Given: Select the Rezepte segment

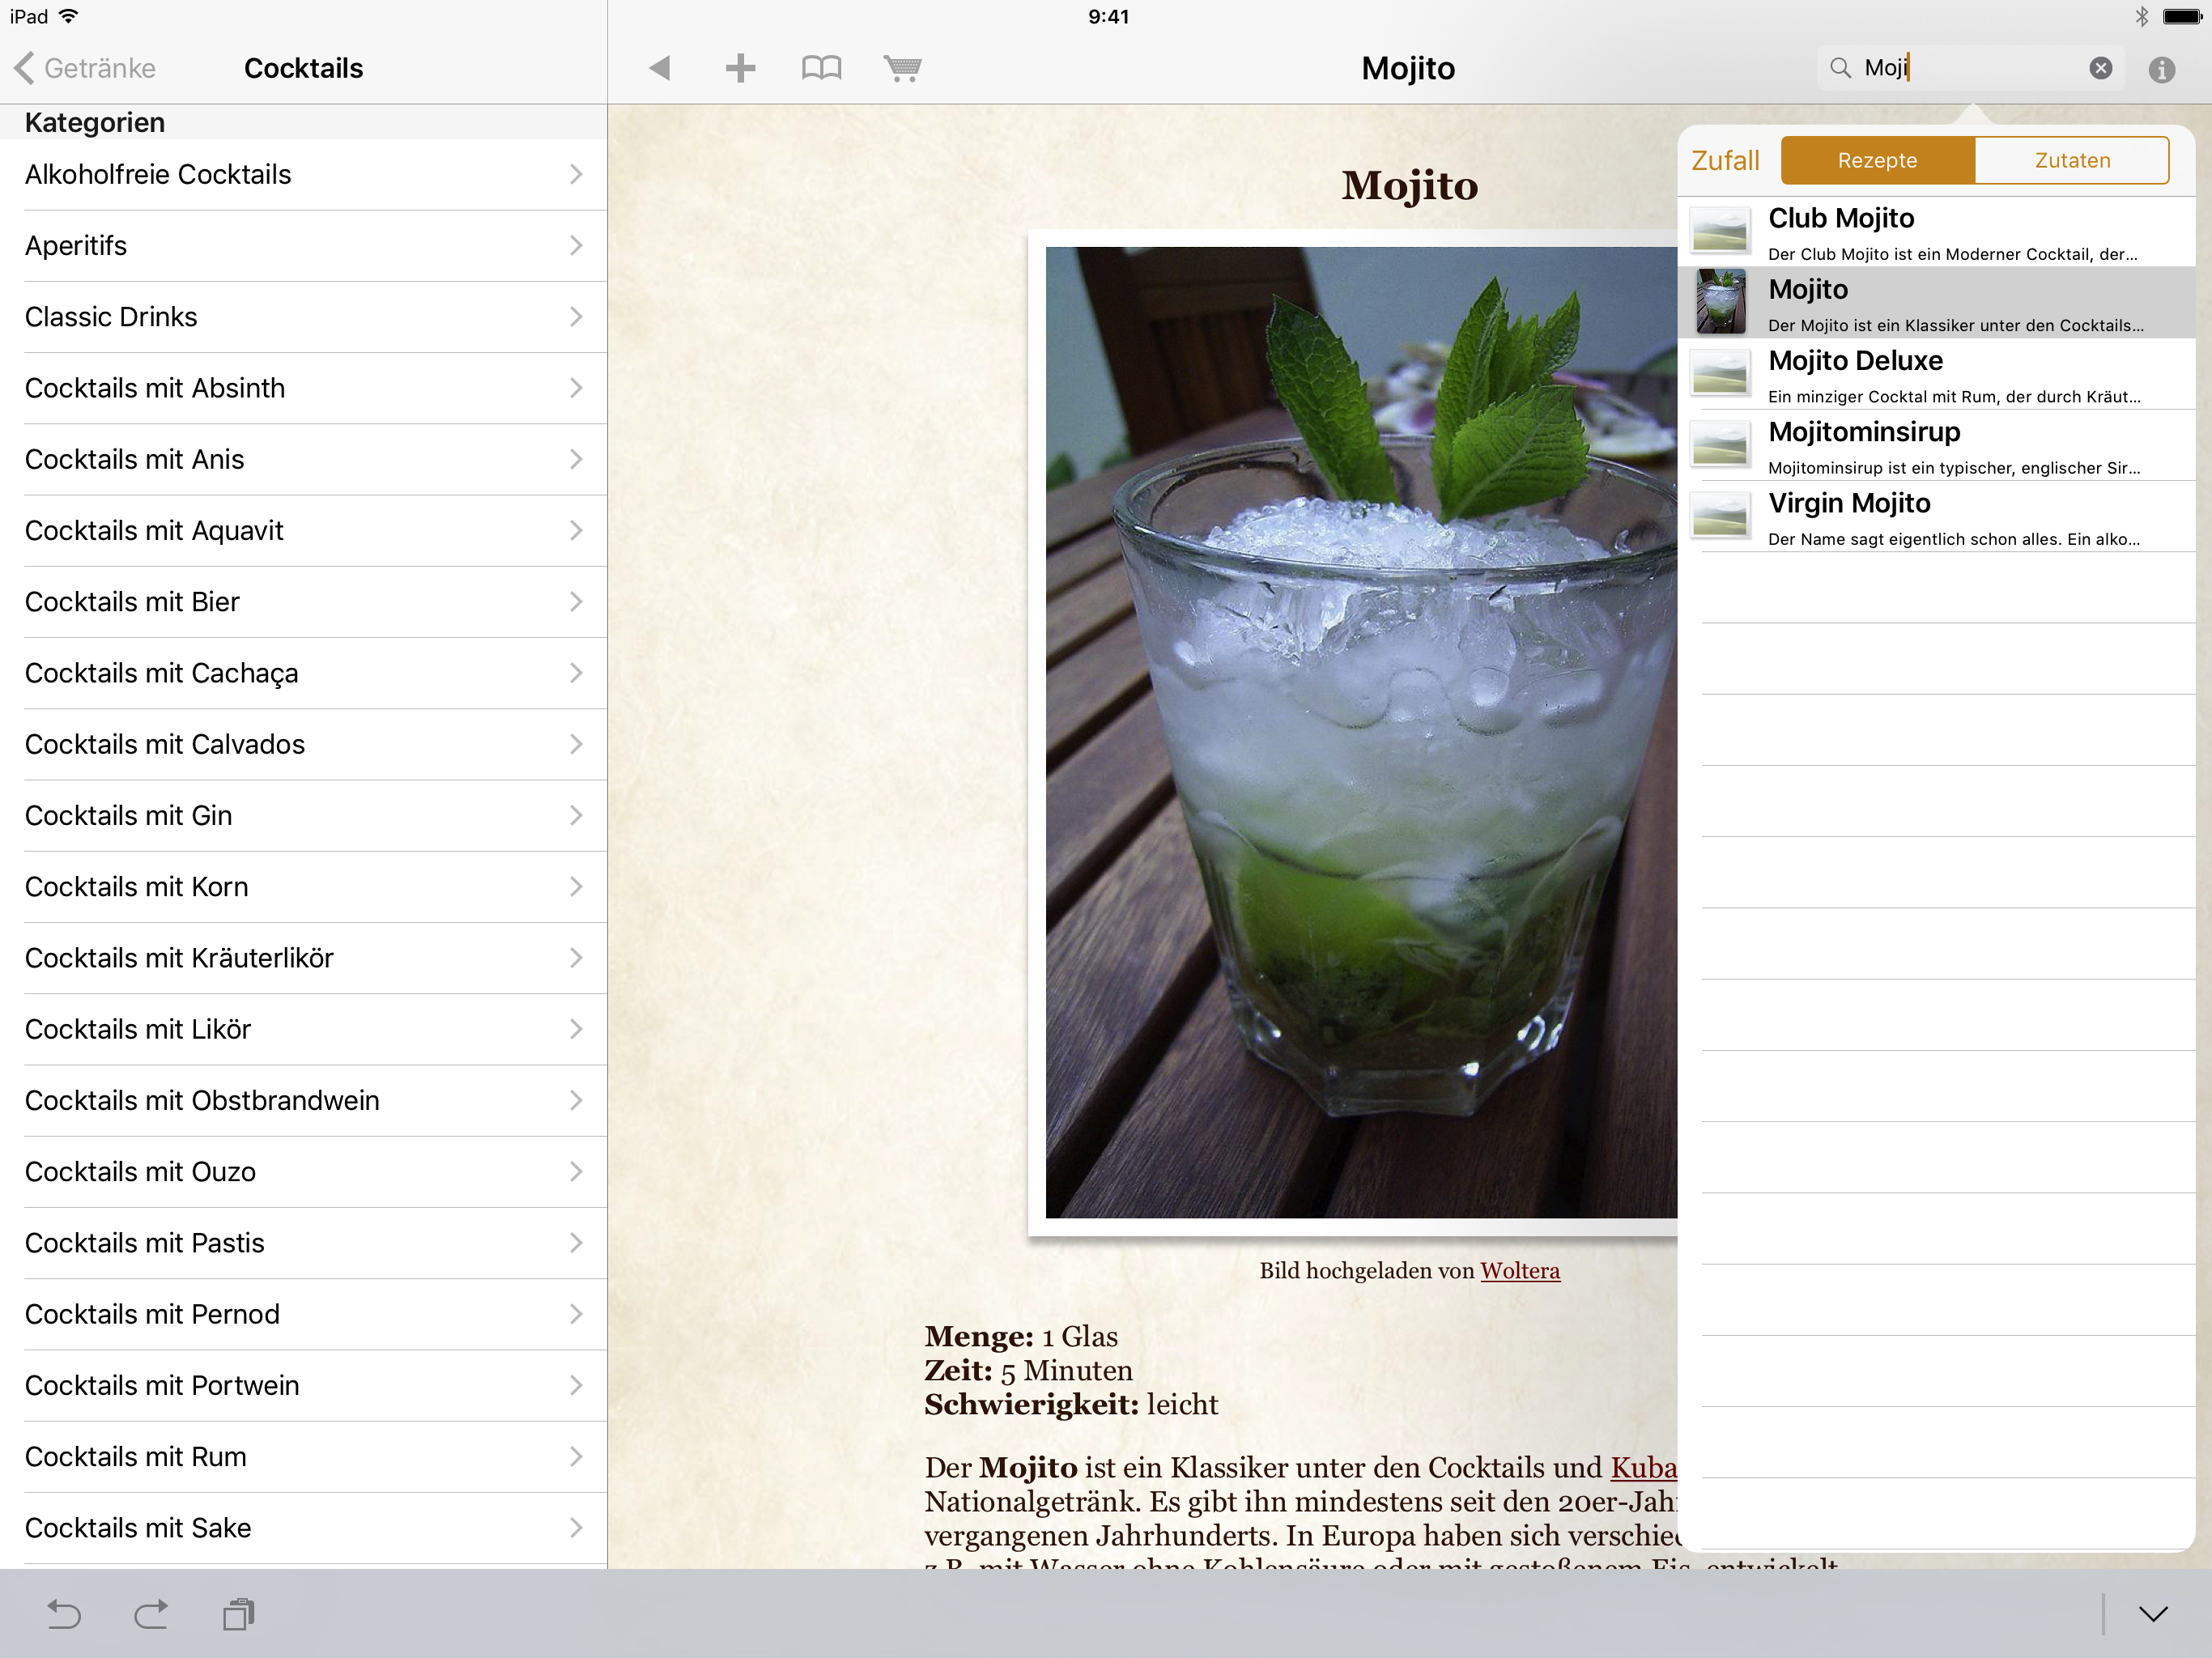Looking at the screenshot, I should click(x=1877, y=161).
